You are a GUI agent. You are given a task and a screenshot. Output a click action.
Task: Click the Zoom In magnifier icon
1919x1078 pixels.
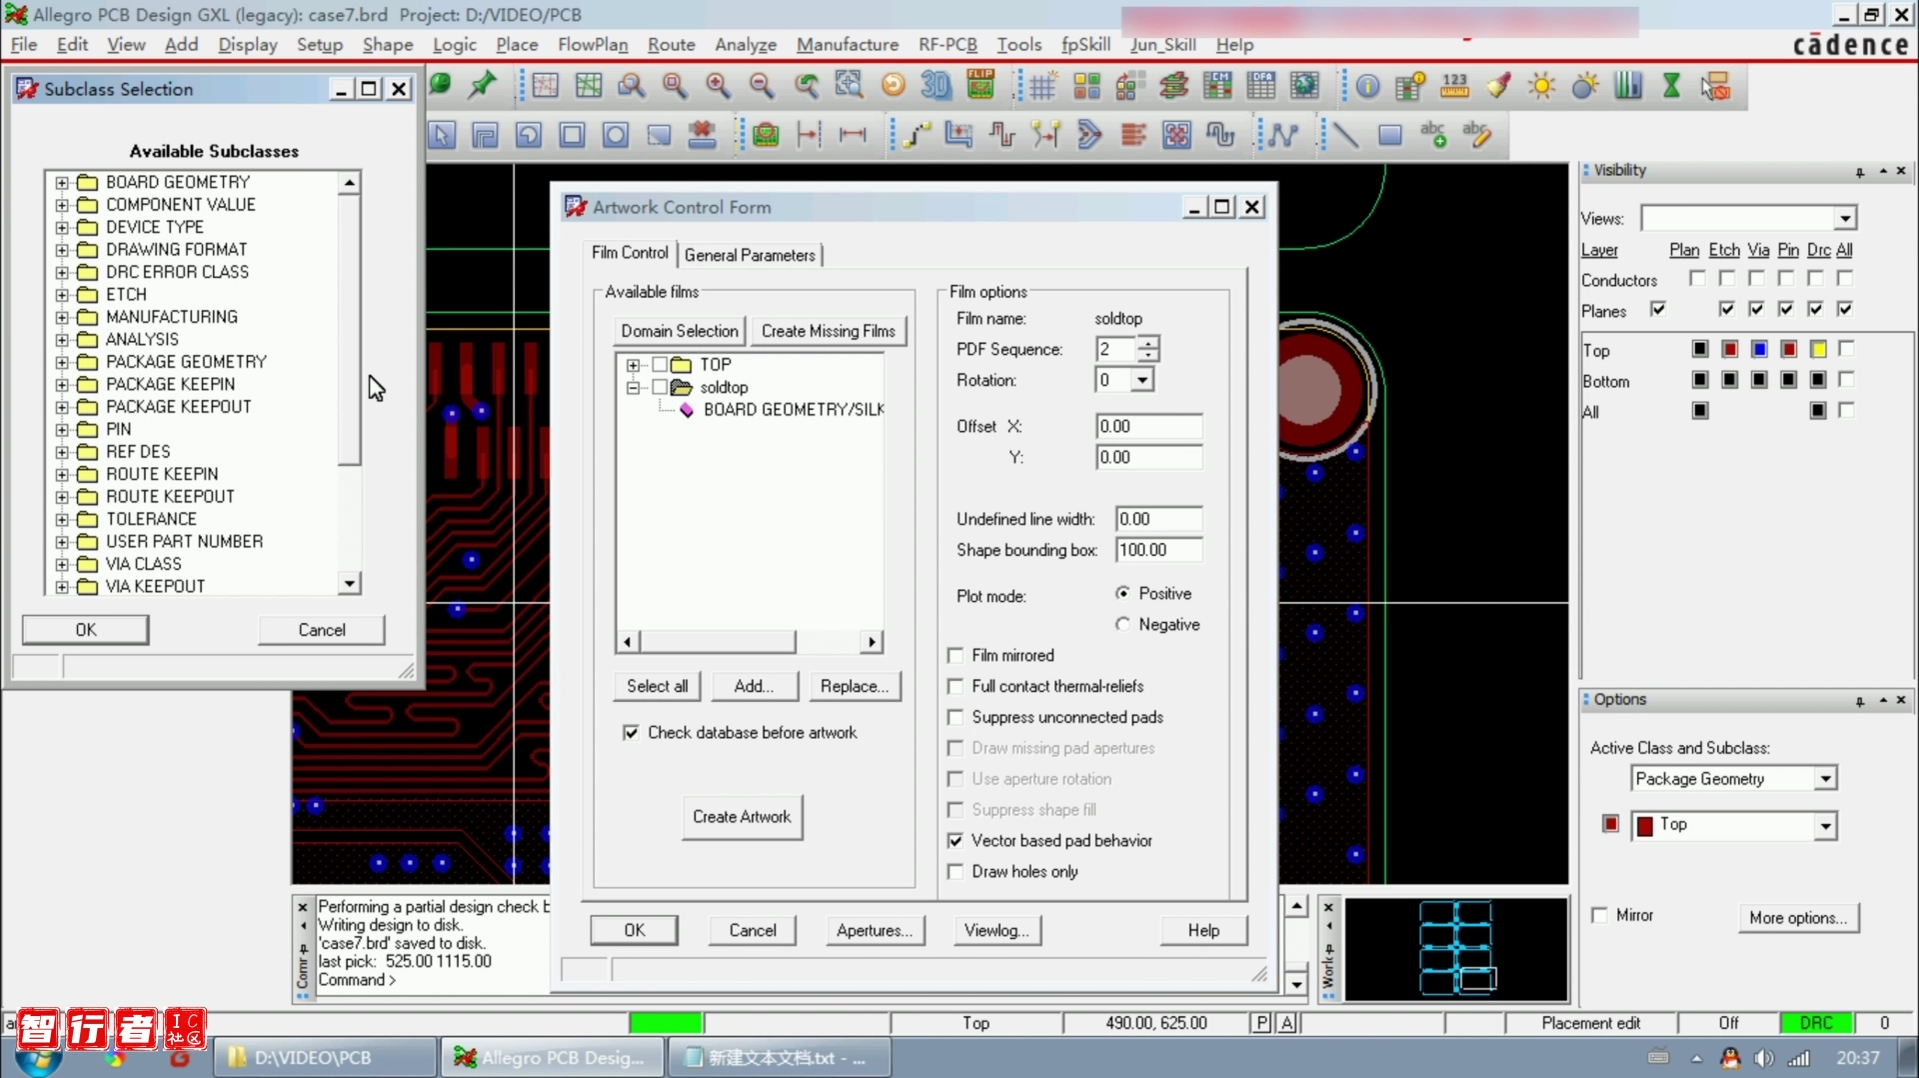pos(718,86)
